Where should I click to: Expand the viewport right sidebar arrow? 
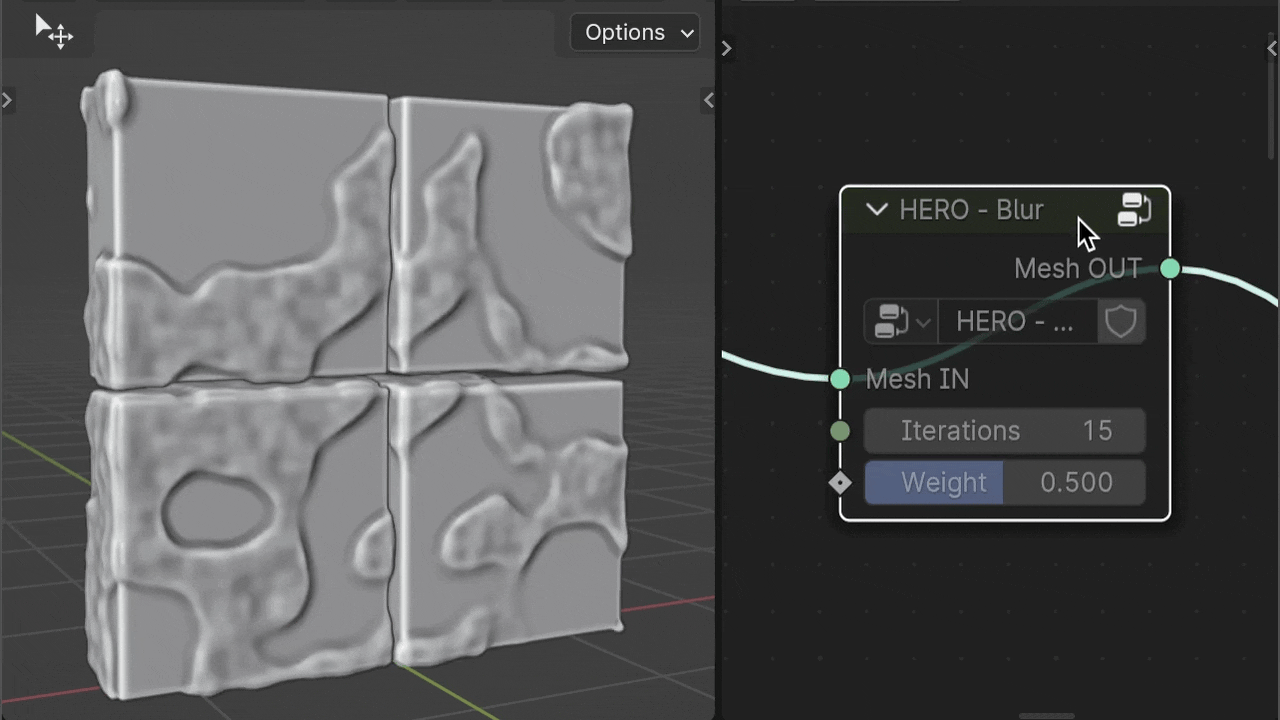coord(708,100)
